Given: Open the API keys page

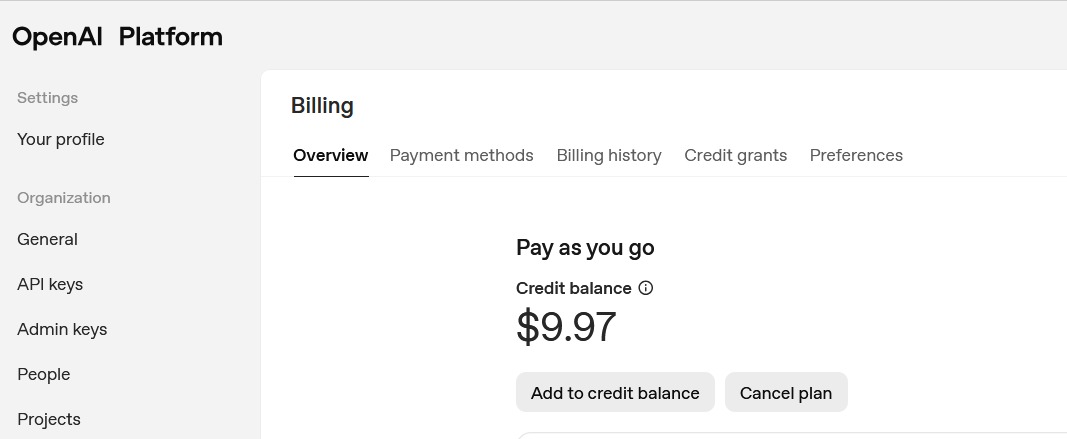Looking at the screenshot, I should pos(50,284).
